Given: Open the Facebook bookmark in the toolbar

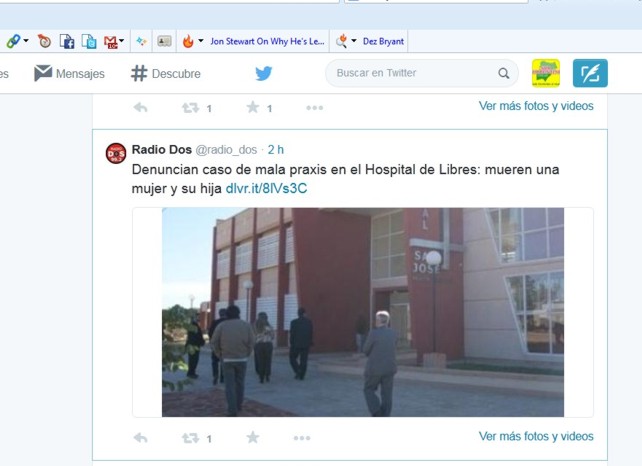Looking at the screenshot, I should [x=68, y=41].
